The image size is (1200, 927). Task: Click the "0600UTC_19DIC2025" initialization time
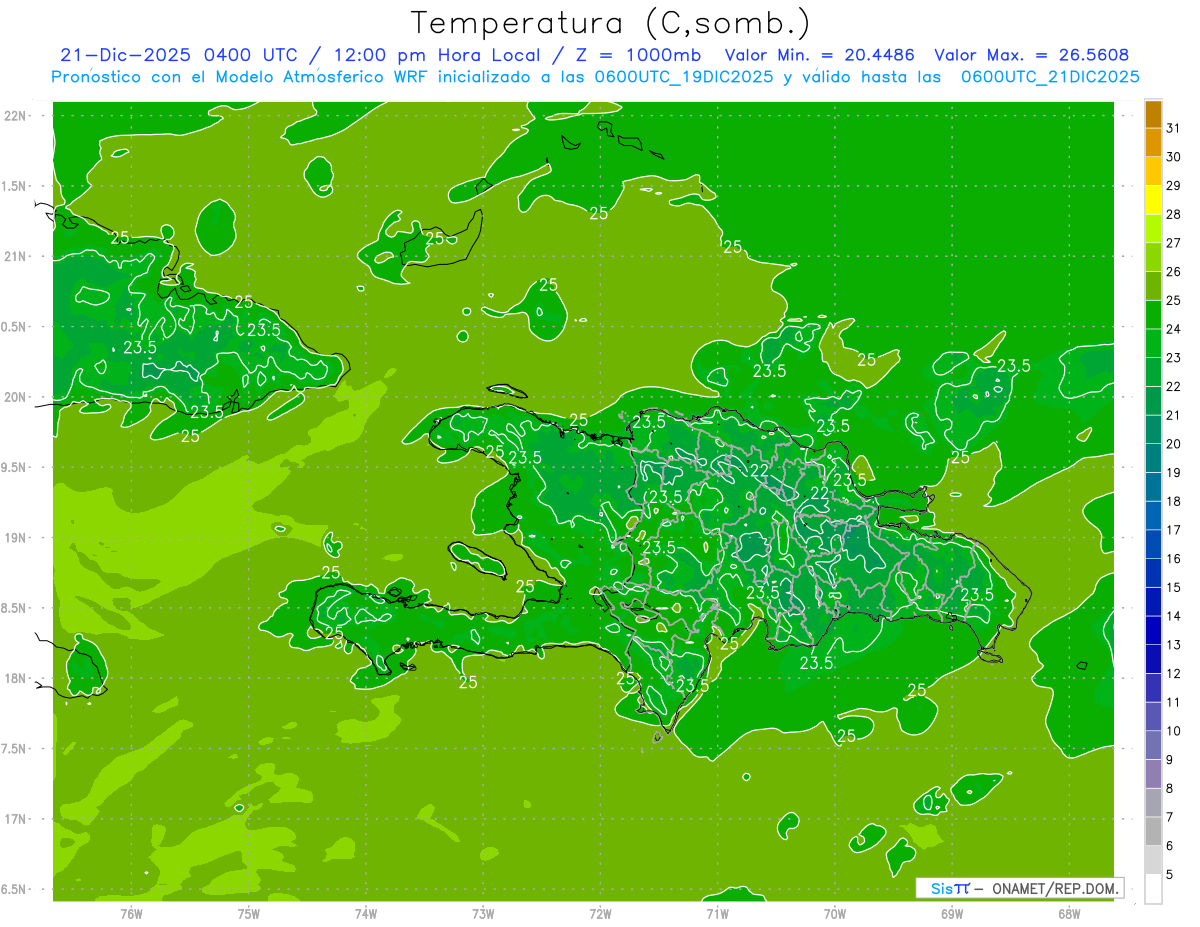point(685,77)
